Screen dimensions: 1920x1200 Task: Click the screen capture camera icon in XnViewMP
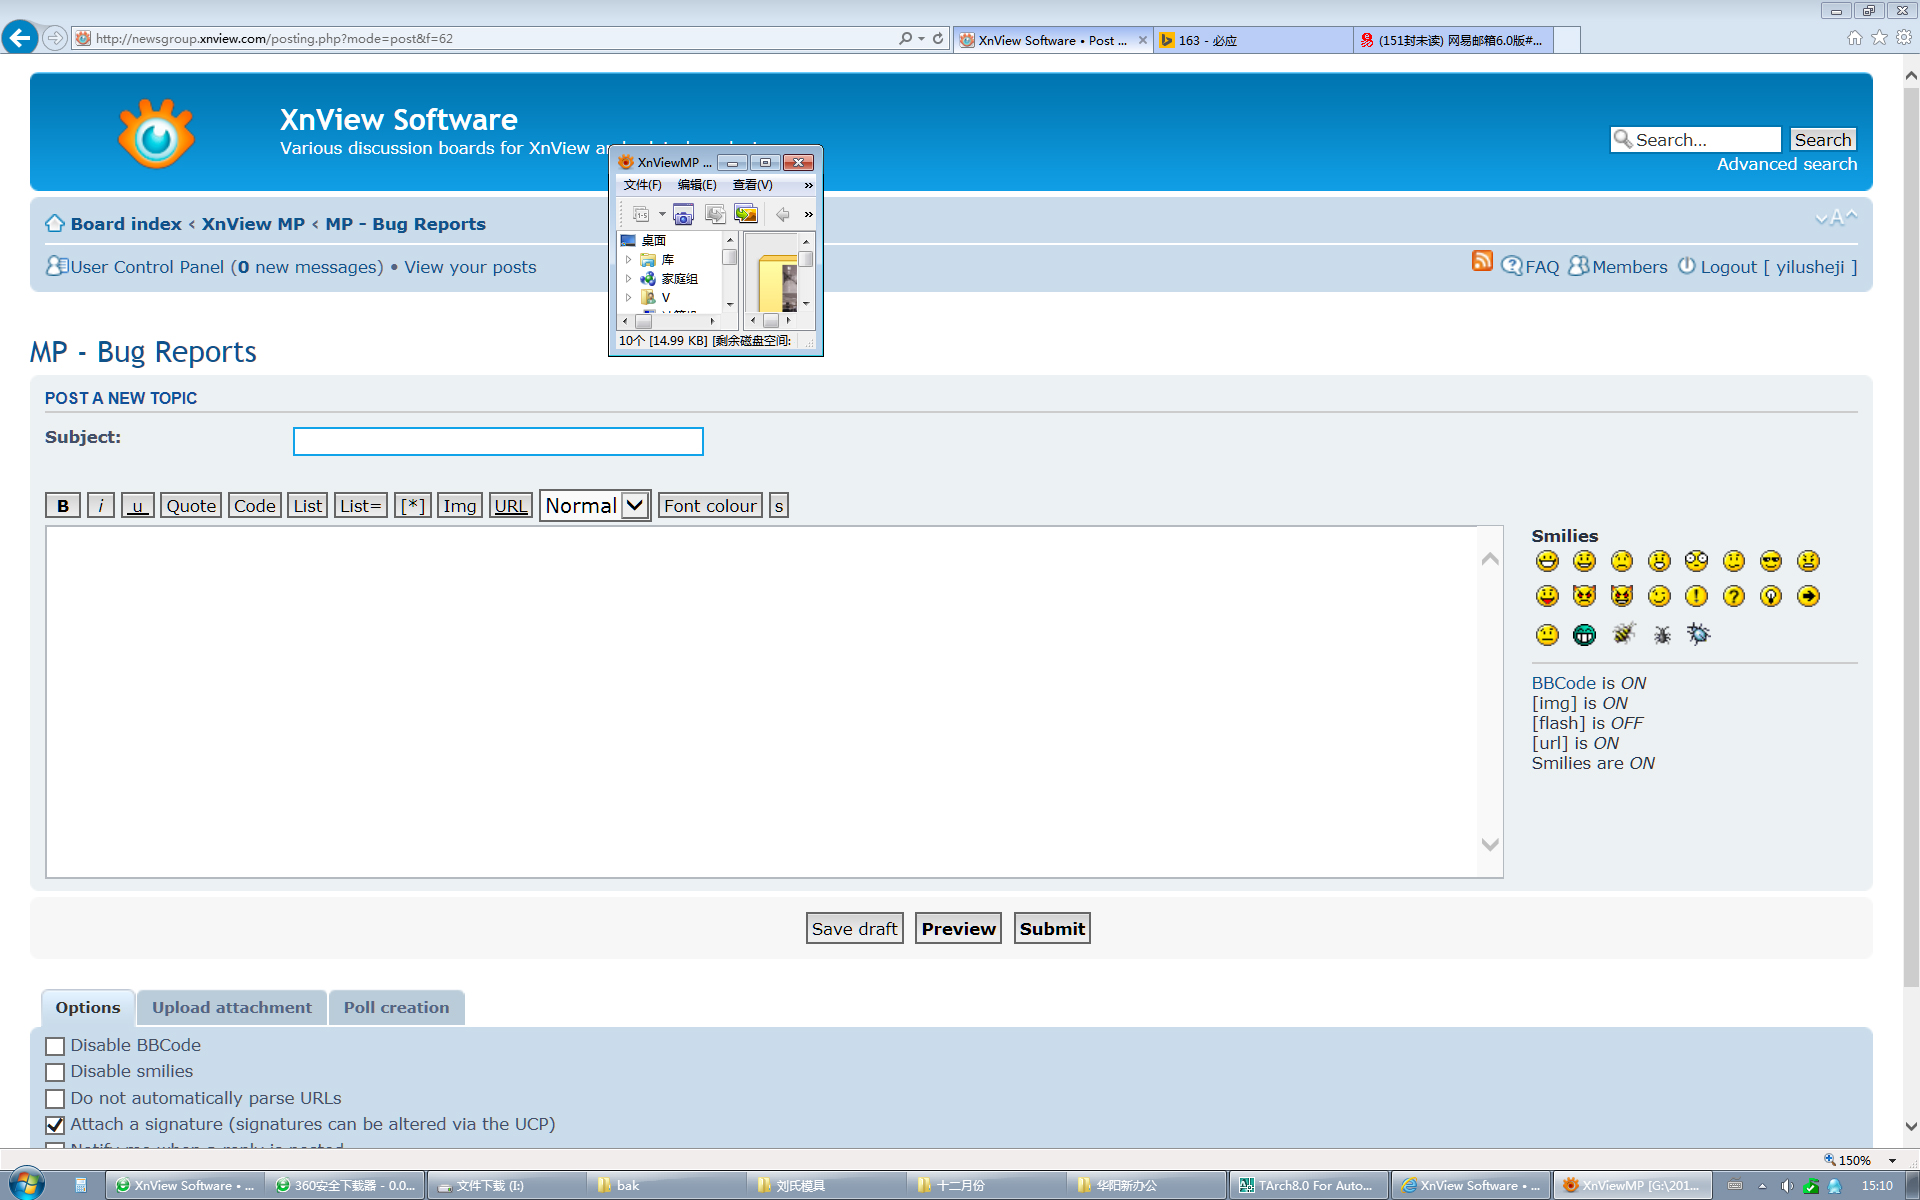tap(683, 215)
